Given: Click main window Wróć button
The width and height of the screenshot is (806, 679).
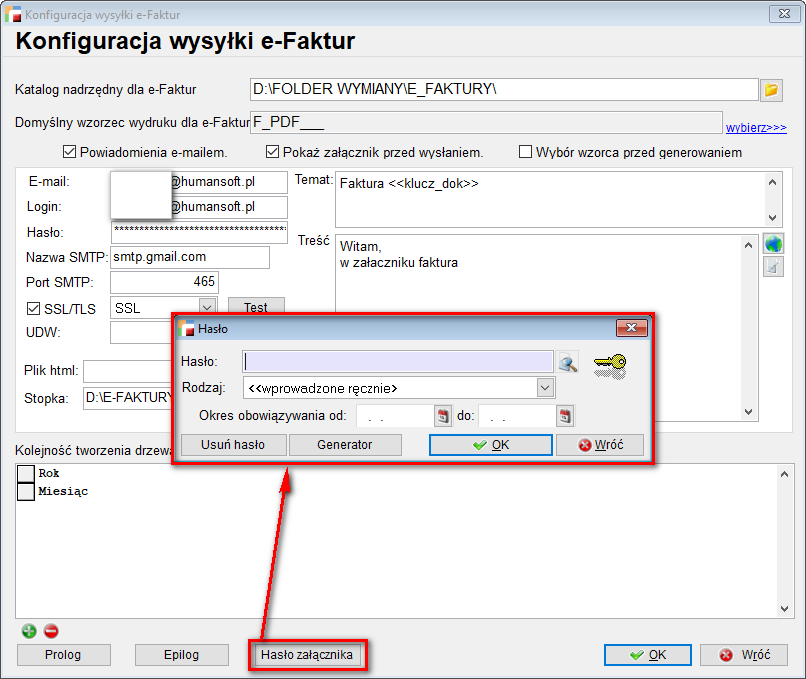Looking at the screenshot, I should 744,655.
